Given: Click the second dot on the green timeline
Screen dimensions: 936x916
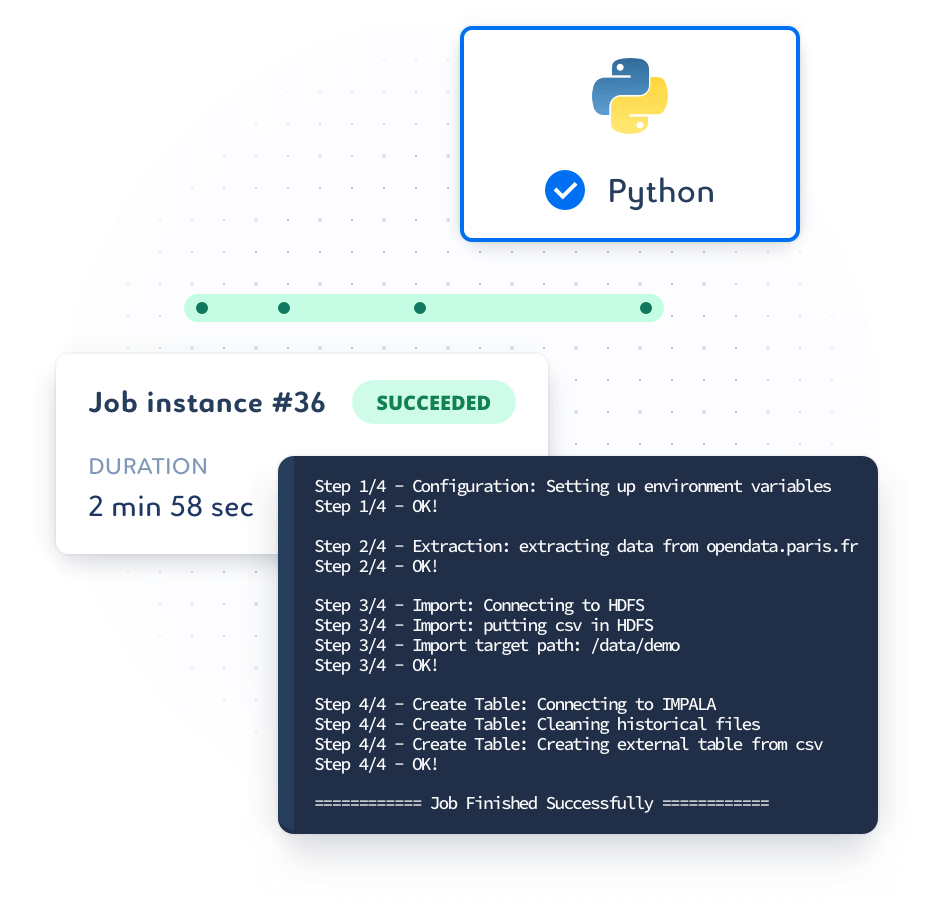Looking at the screenshot, I should click(284, 308).
